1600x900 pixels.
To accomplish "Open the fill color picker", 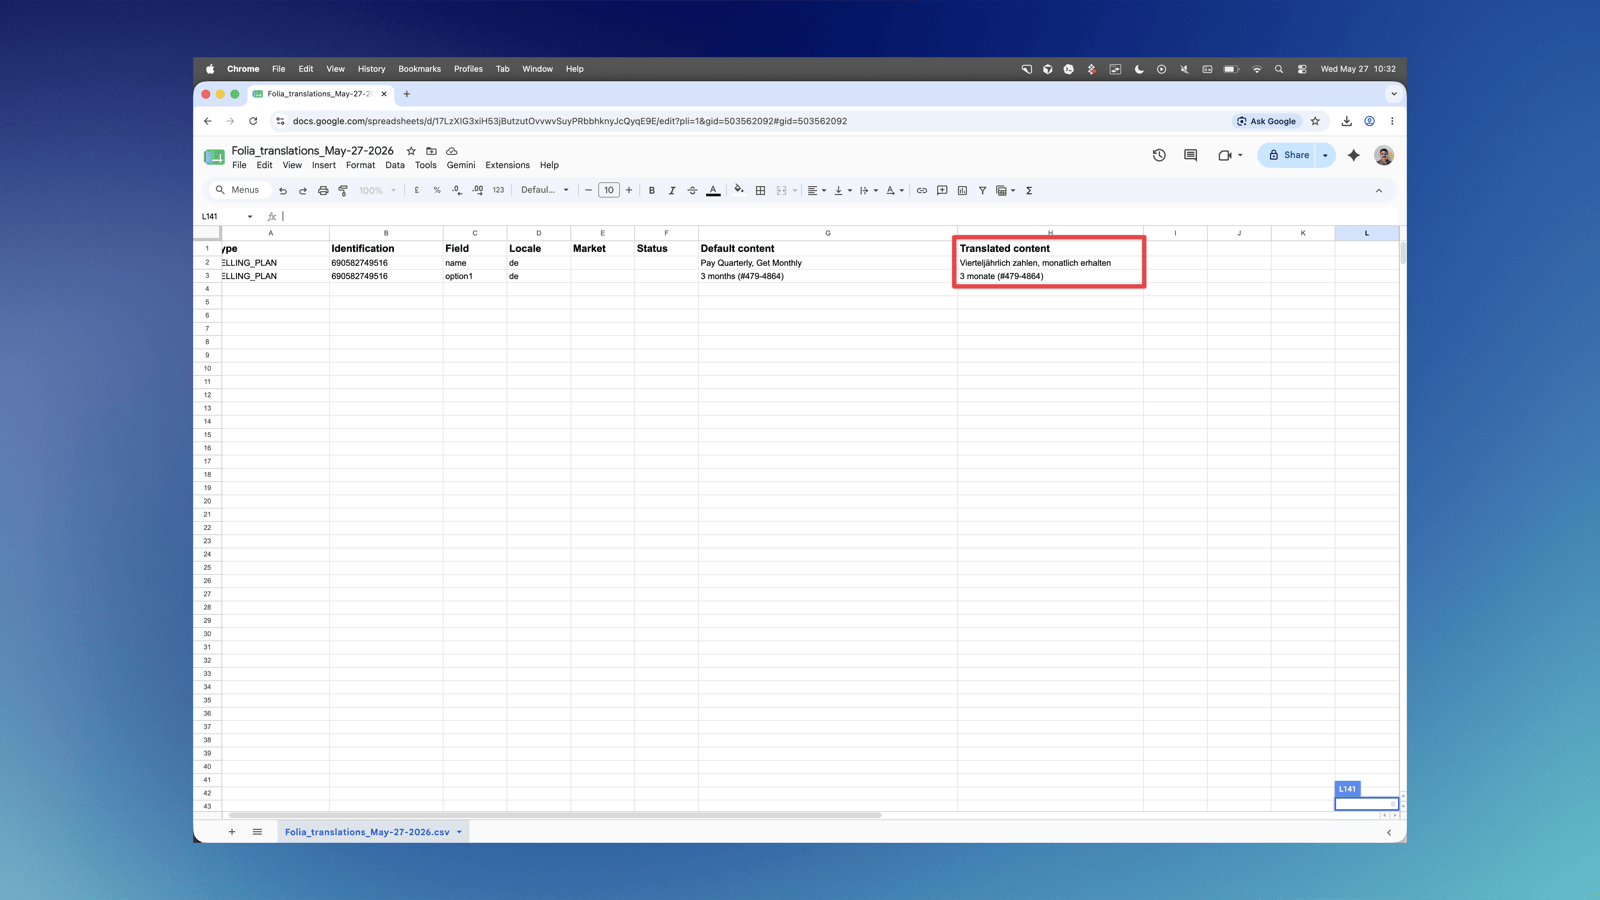I will coord(739,190).
